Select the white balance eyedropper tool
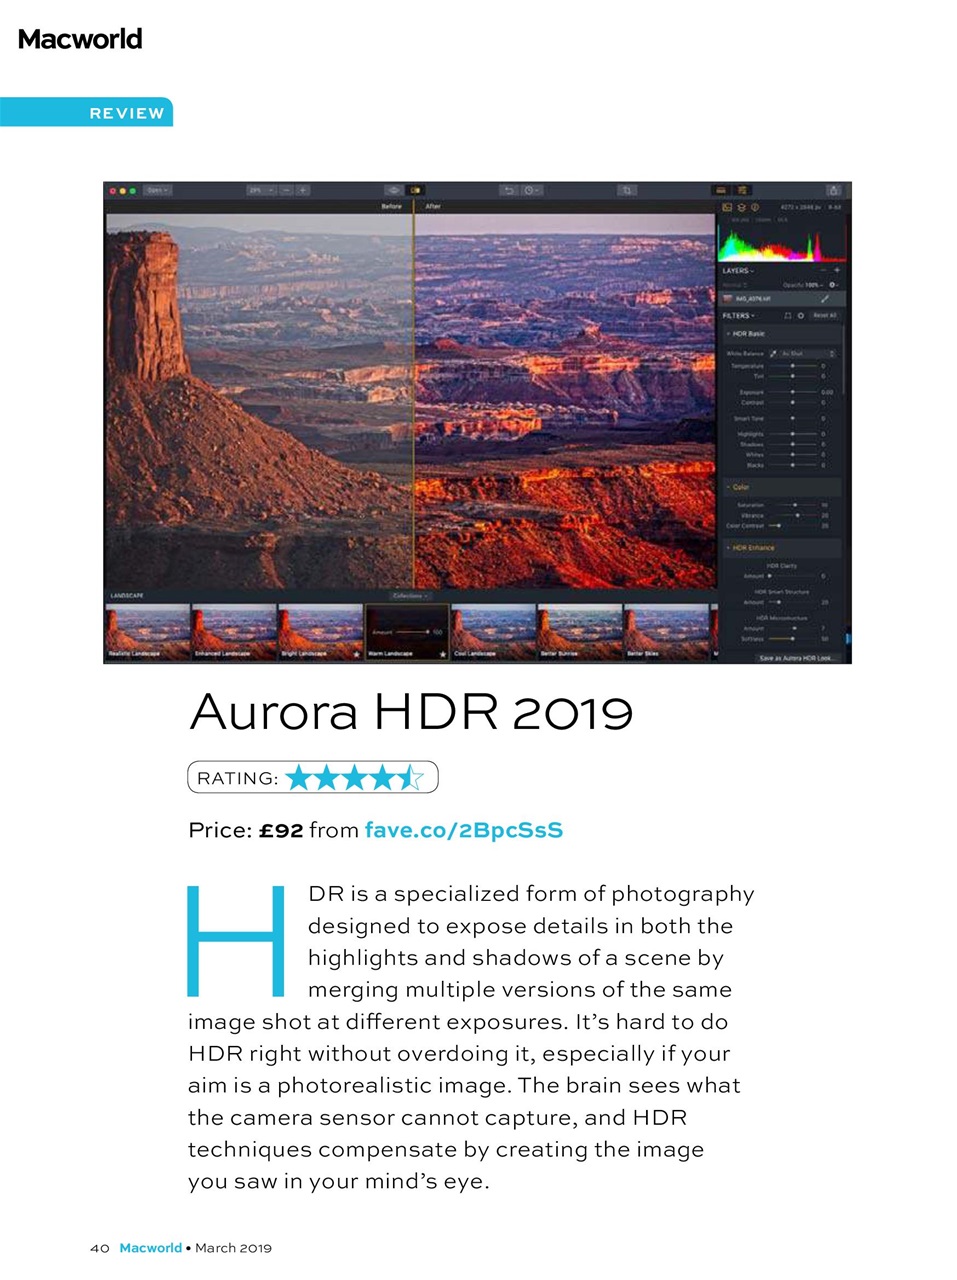This screenshot has width=957, height=1280. (x=773, y=354)
